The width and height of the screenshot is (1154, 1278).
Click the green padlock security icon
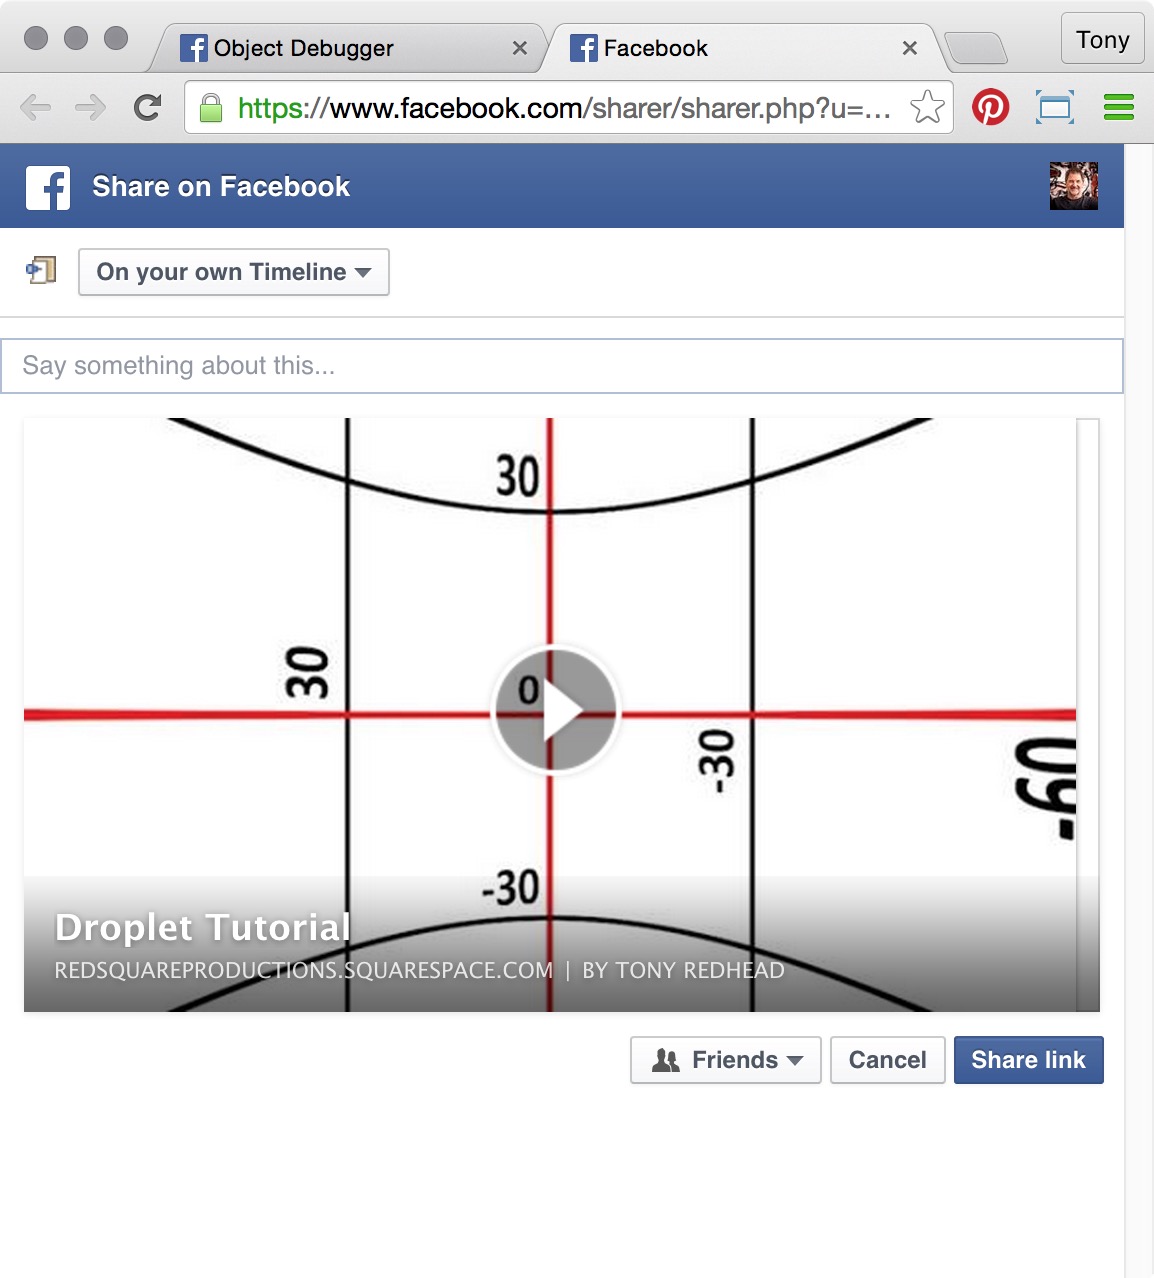[210, 107]
